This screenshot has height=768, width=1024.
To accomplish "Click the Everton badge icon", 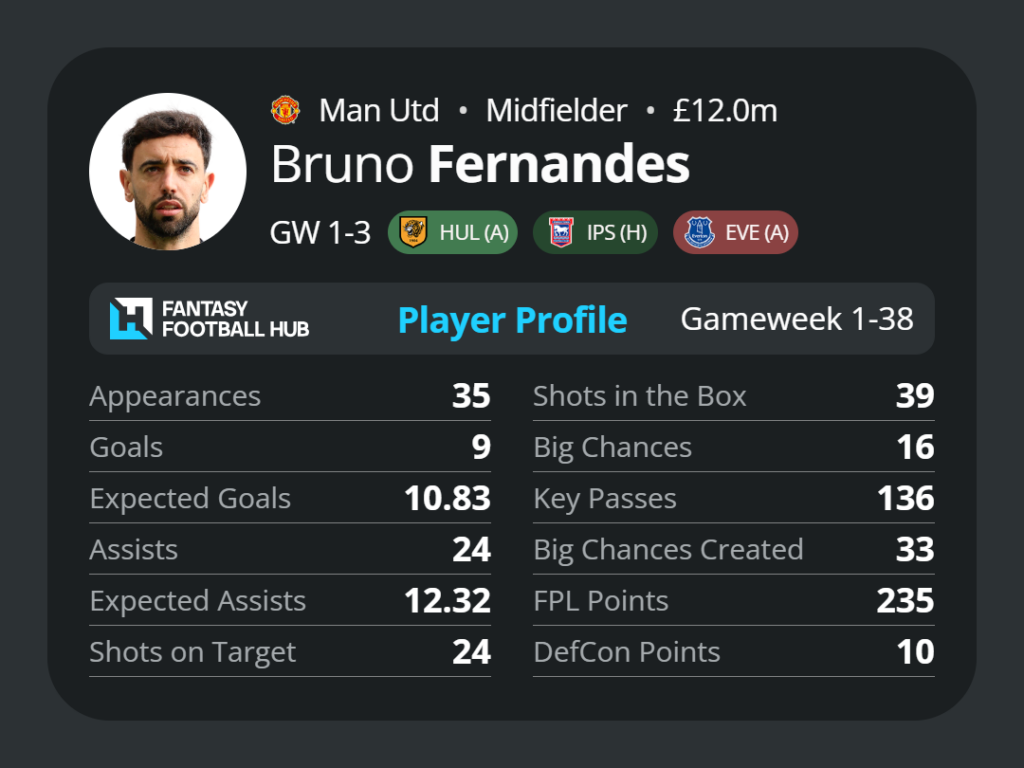I will pyautogui.click(x=699, y=232).
